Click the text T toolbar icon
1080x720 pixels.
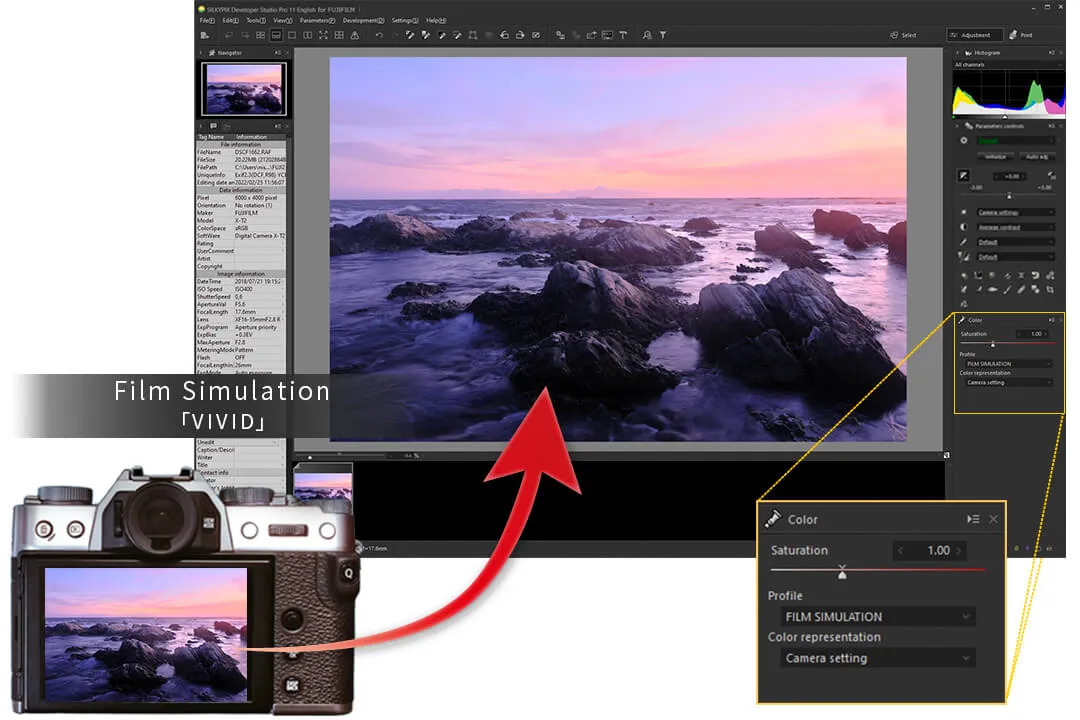point(623,35)
